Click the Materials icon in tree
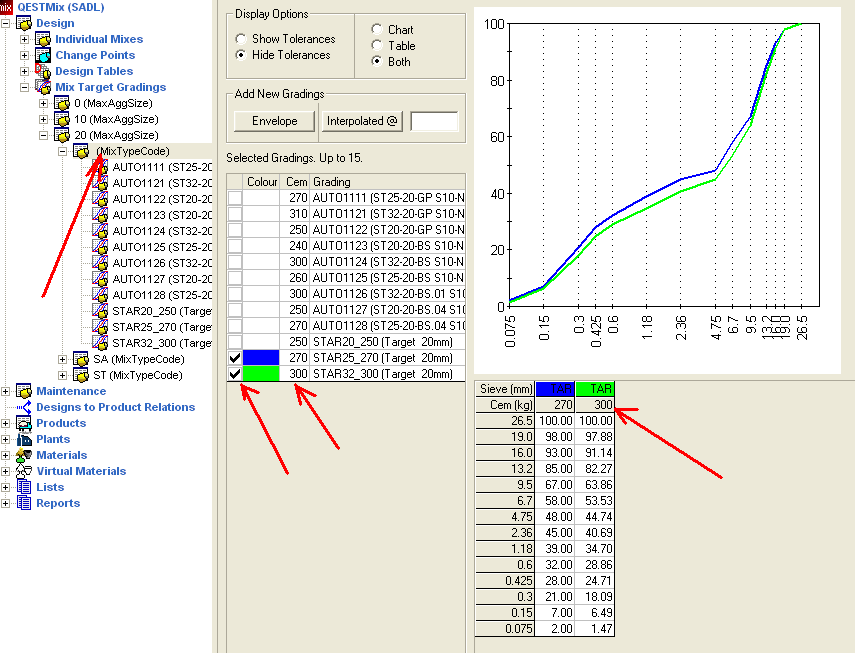 [x=24, y=455]
